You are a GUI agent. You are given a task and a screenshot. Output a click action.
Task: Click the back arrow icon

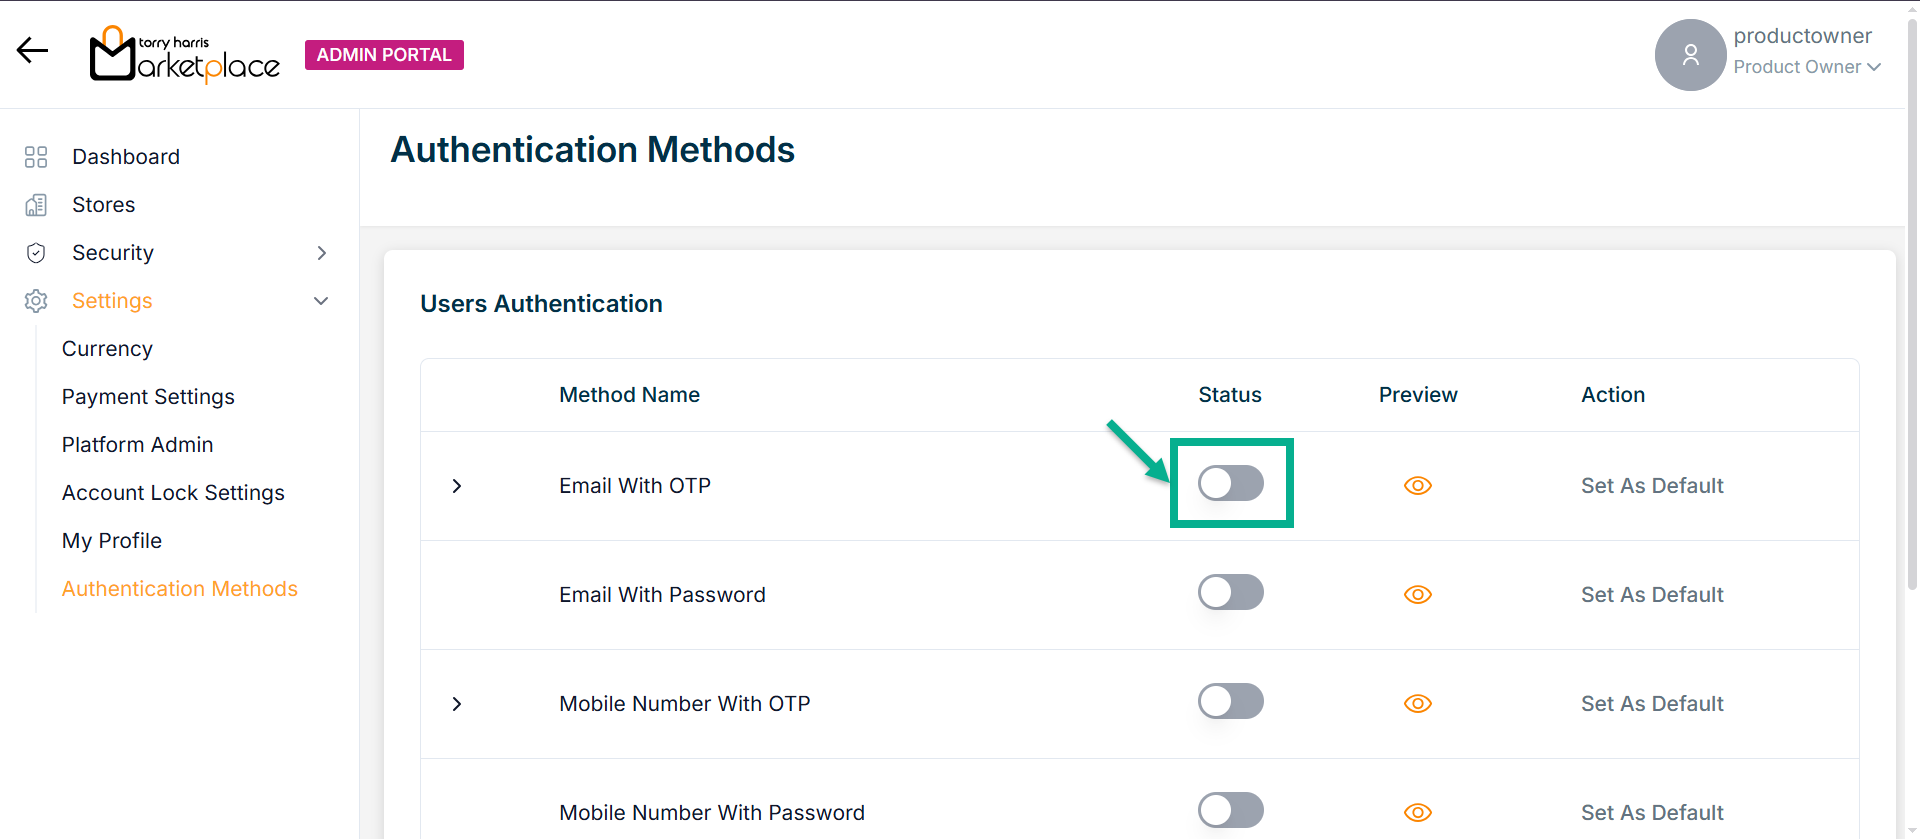coord(32,51)
